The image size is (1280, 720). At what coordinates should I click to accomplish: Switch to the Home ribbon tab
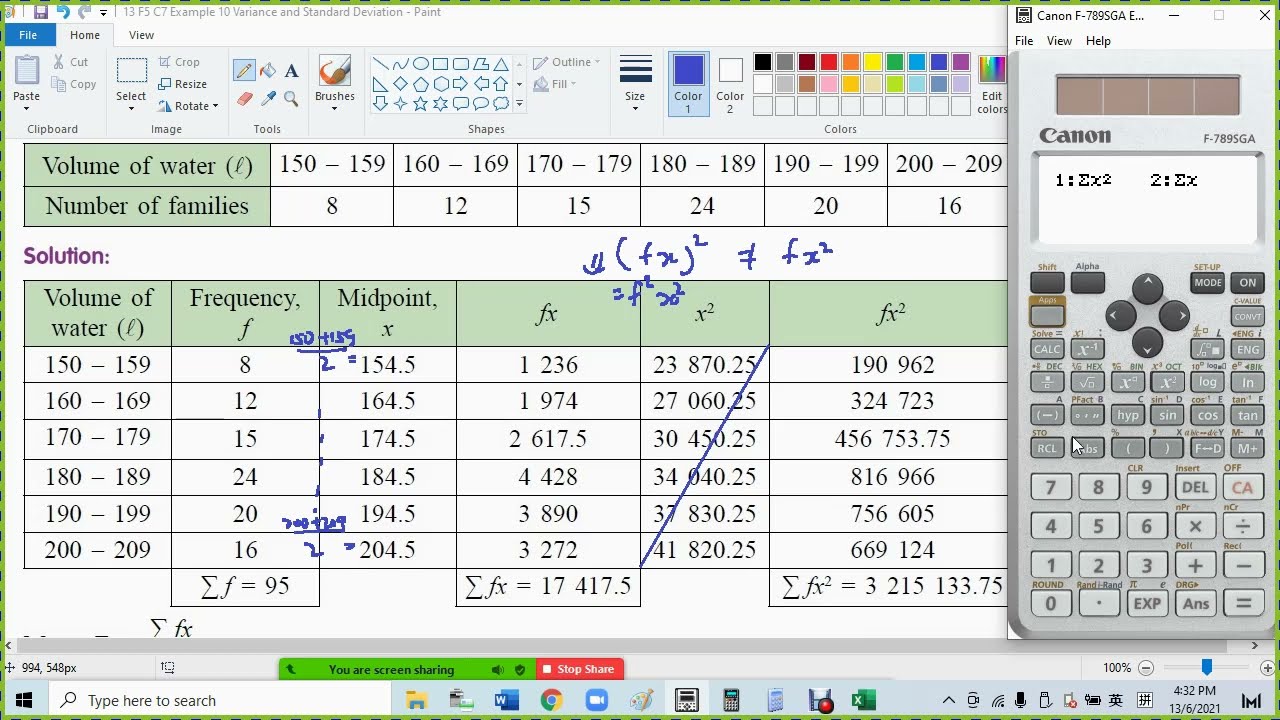click(85, 35)
